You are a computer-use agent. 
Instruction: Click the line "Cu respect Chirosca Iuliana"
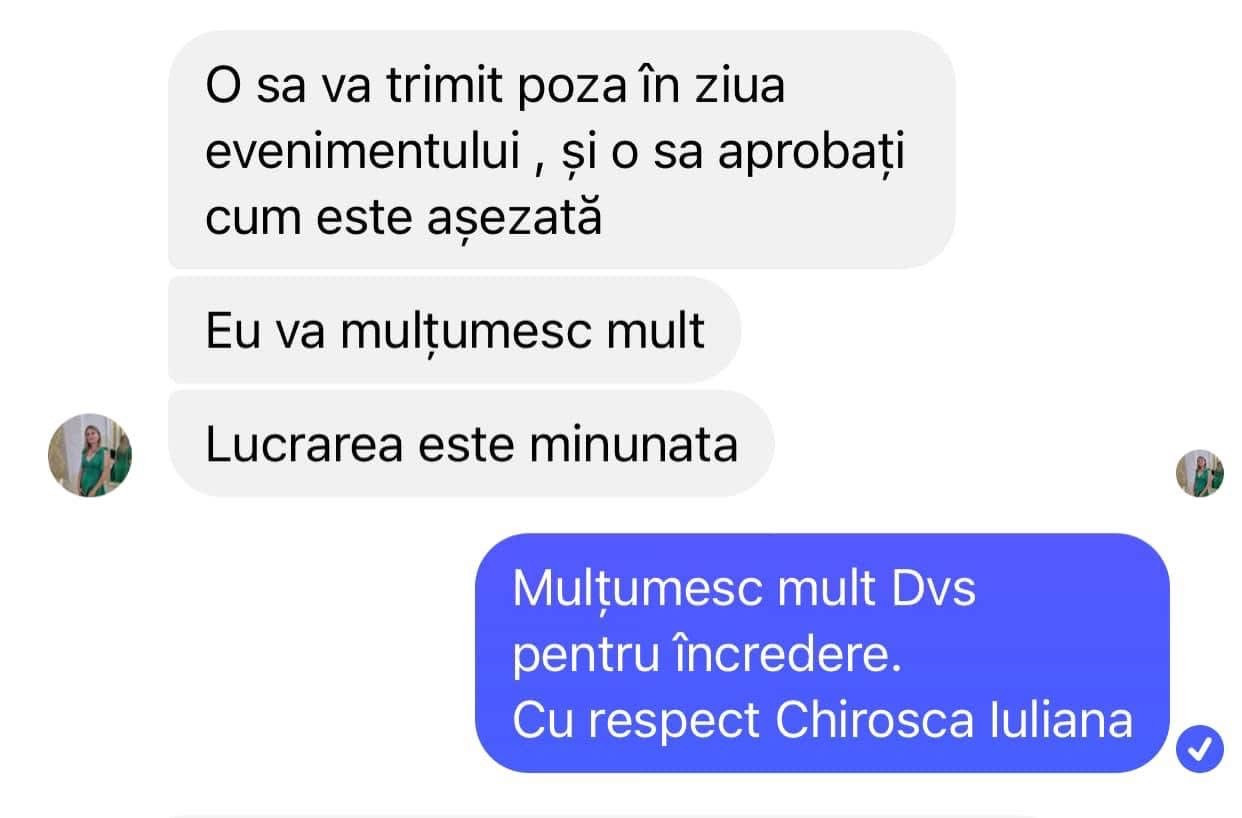click(x=822, y=721)
